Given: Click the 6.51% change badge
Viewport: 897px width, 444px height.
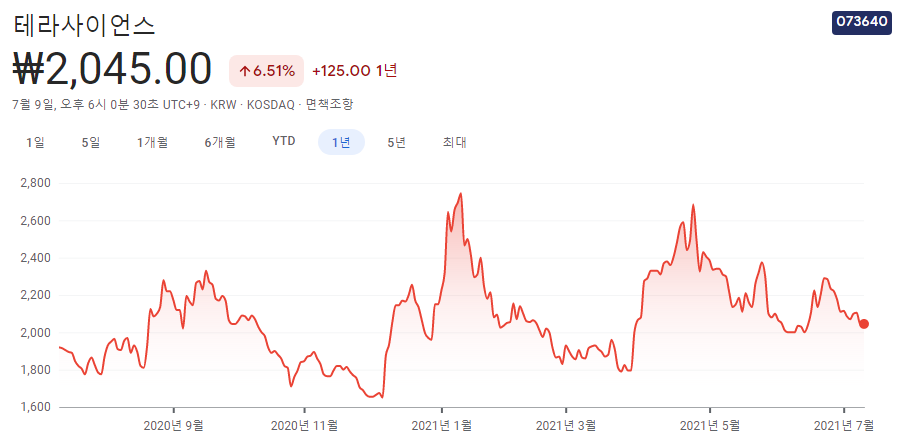Looking at the screenshot, I should point(267,71).
